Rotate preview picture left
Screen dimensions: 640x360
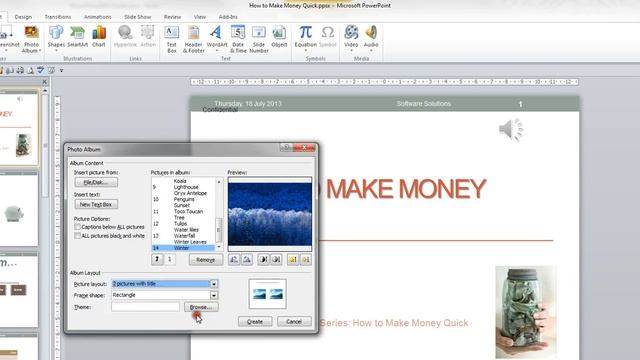[x=234, y=259]
